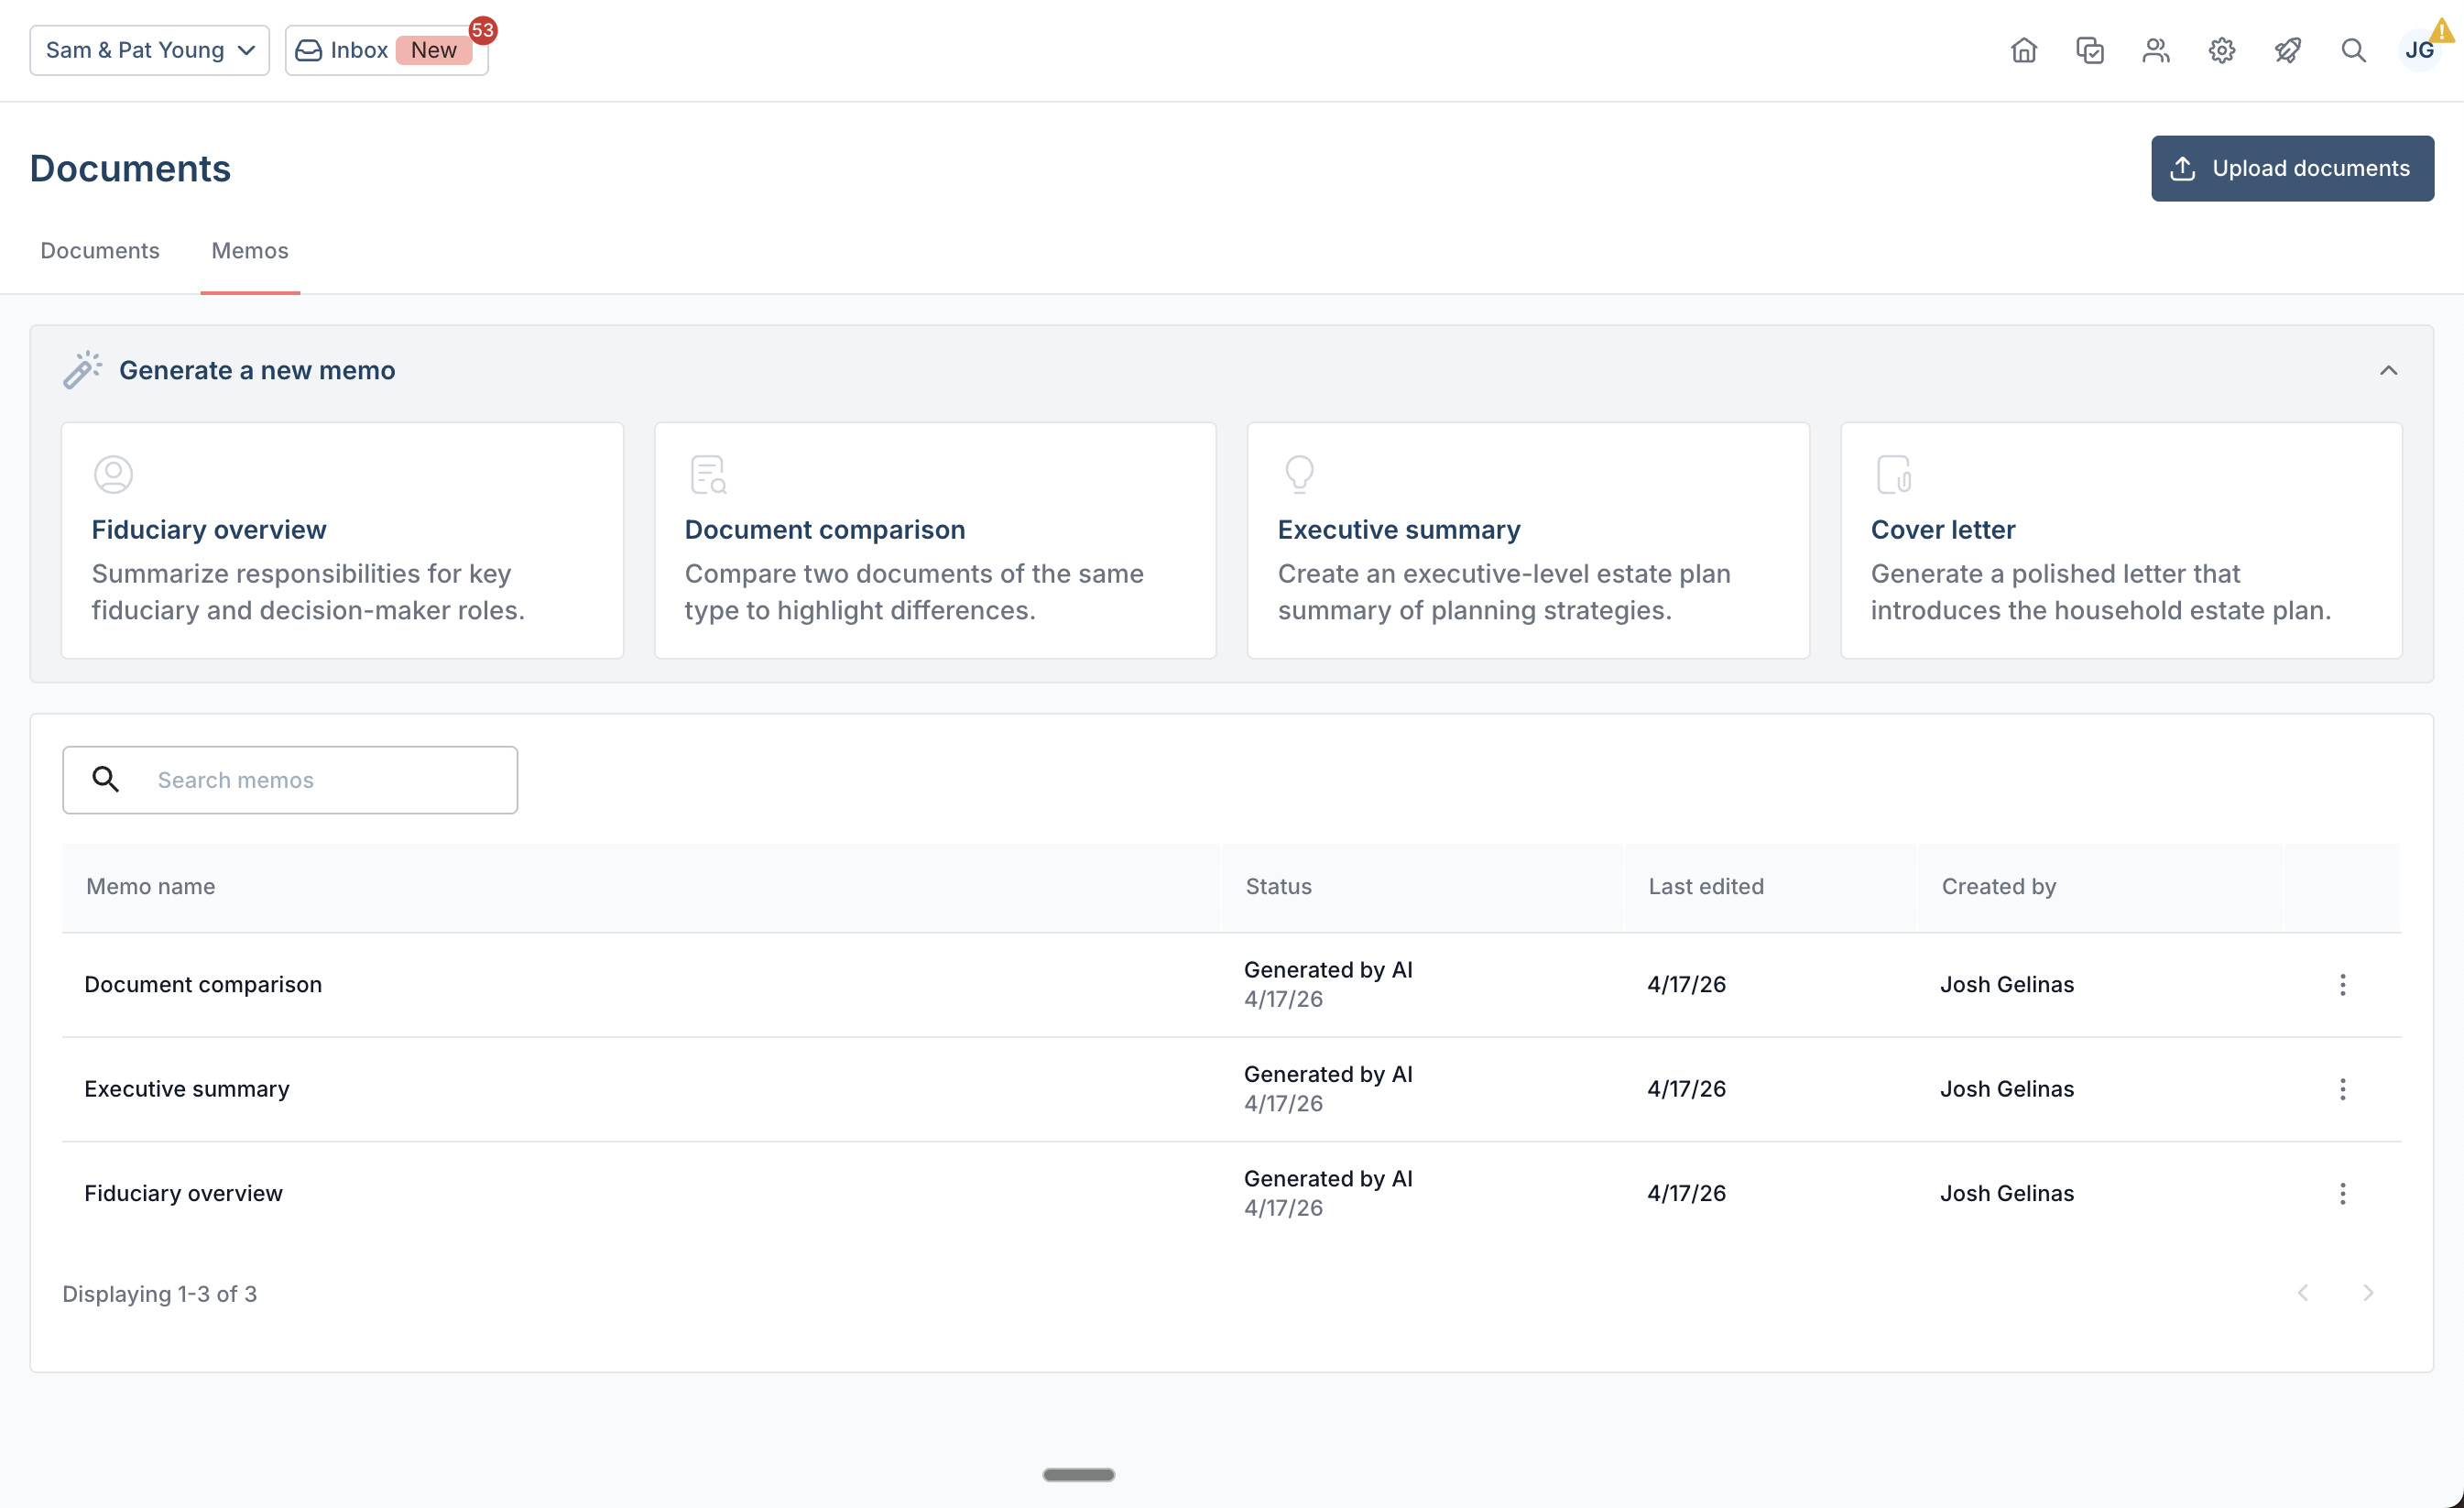The height and width of the screenshot is (1508, 2464).
Task: Collapse the Generate a new memo panel
Action: (x=2389, y=370)
